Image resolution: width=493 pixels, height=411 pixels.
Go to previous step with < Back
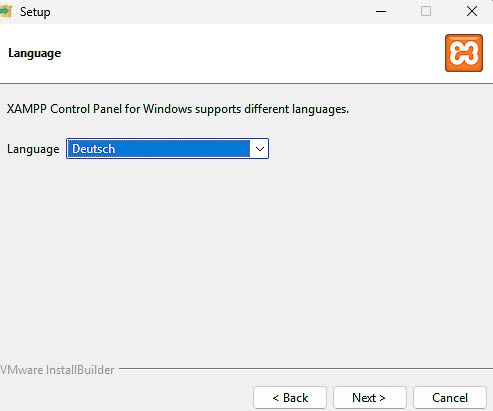[x=290, y=397]
